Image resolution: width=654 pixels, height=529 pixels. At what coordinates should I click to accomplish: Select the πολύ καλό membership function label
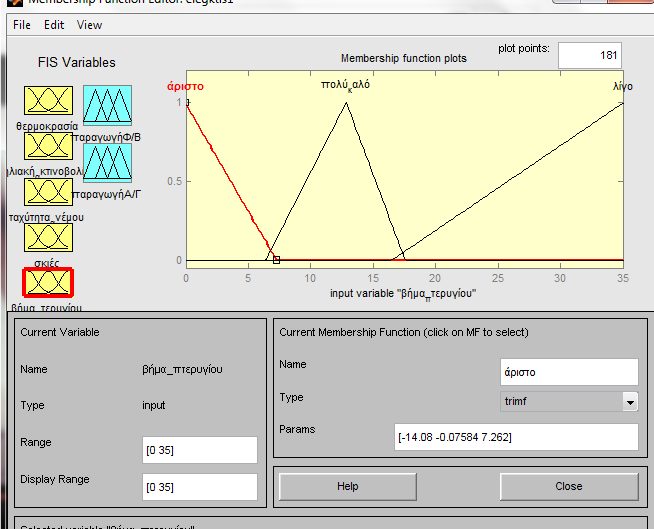click(x=345, y=85)
